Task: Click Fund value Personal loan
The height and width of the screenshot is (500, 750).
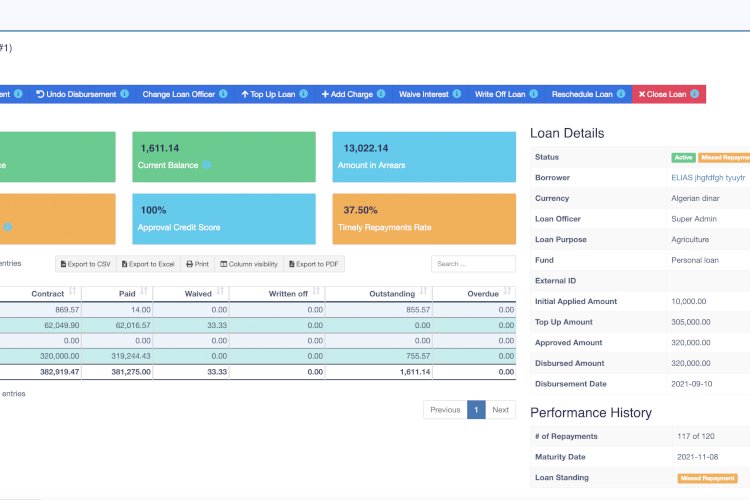Action: [x=695, y=260]
